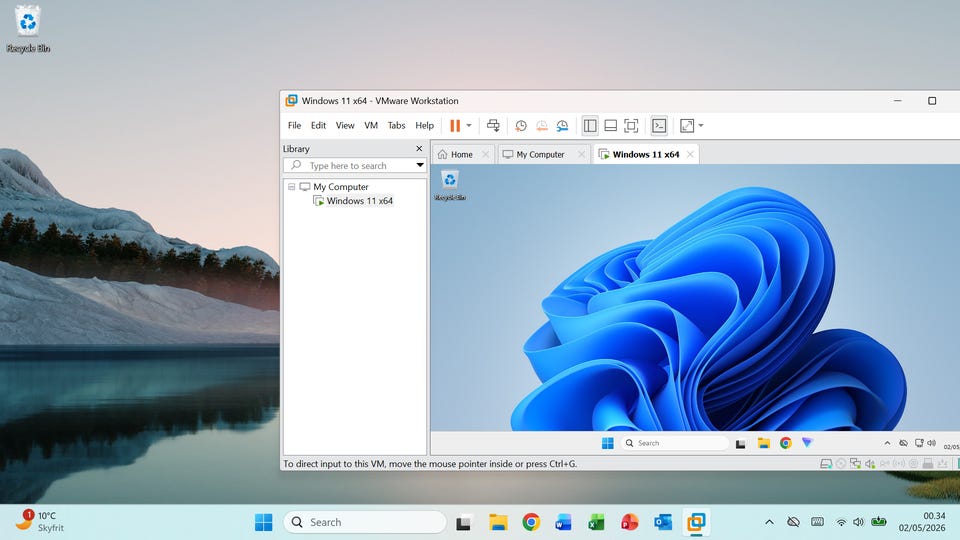The height and width of the screenshot is (540, 960).
Task: Open the host clock showing 00.34
Action: [x=922, y=522]
